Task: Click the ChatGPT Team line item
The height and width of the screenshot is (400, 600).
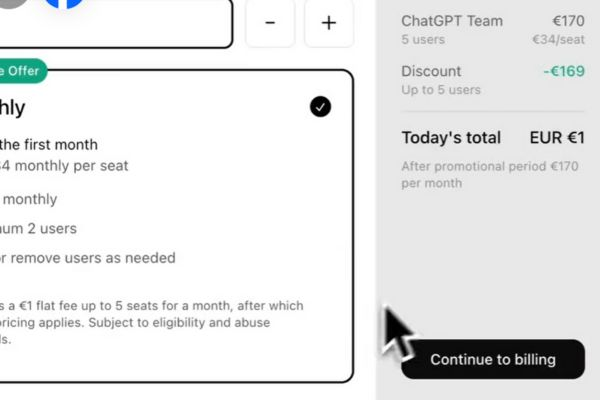Action: click(493, 29)
